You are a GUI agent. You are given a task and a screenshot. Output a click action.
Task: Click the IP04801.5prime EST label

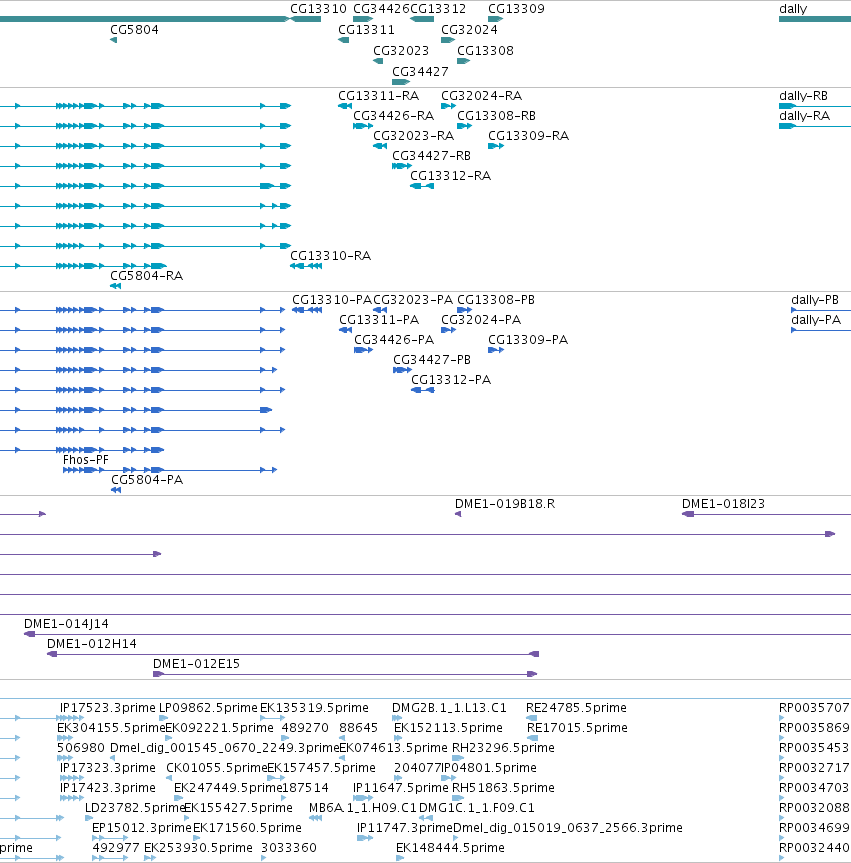tap(489, 768)
